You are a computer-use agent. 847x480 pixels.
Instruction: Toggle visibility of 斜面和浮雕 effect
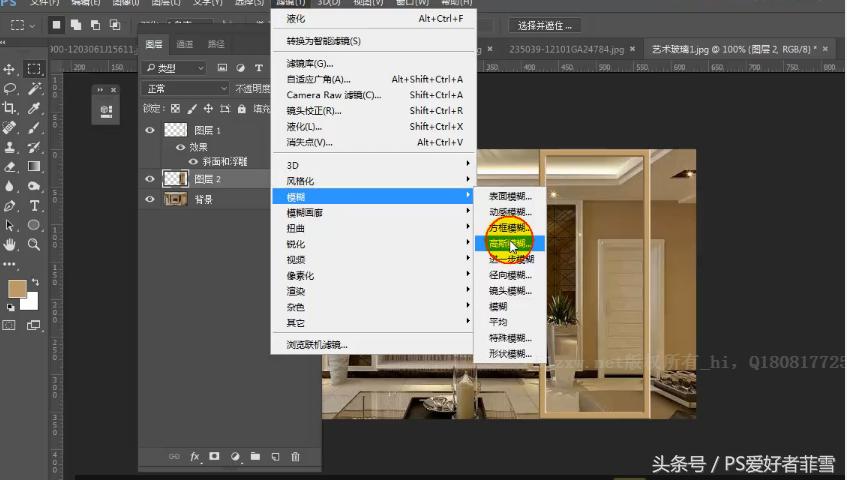click(193, 161)
